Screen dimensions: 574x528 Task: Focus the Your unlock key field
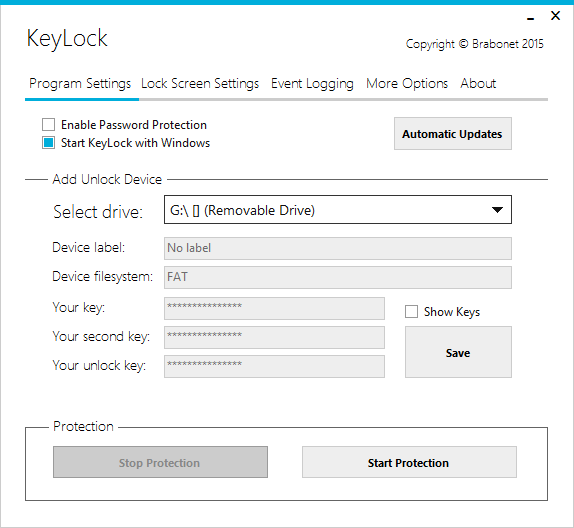coord(274,366)
